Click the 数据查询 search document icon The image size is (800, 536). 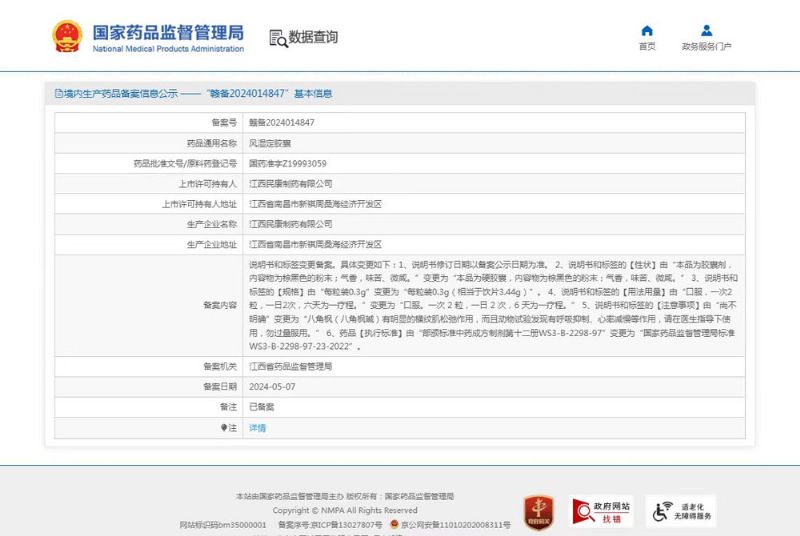(x=277, y=38)
